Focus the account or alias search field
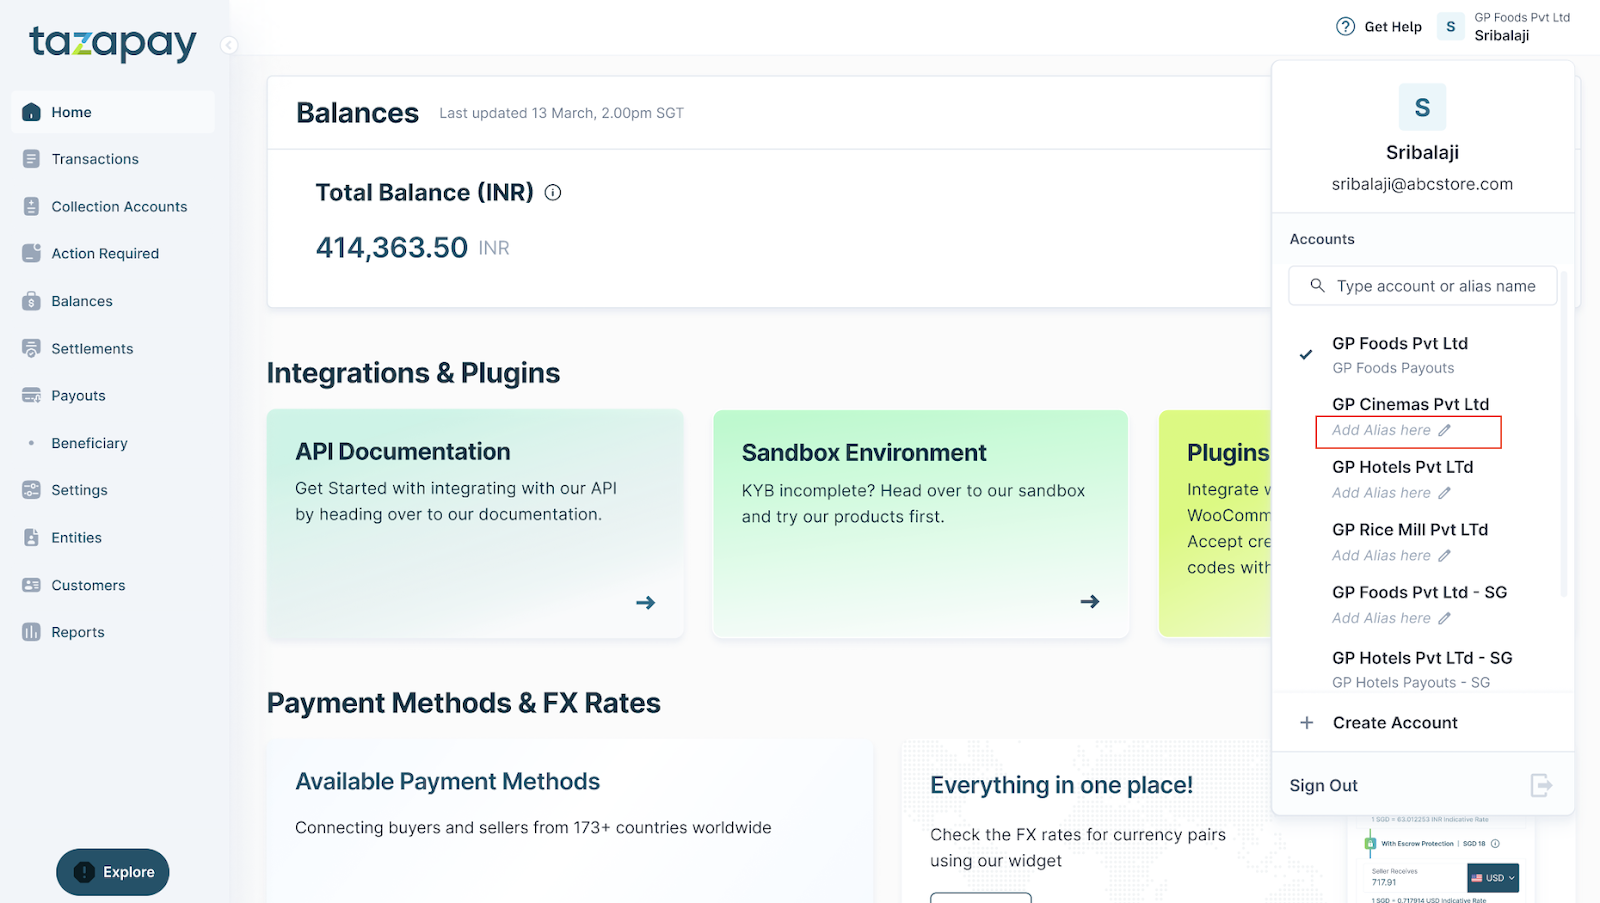 click(1422, 285)
